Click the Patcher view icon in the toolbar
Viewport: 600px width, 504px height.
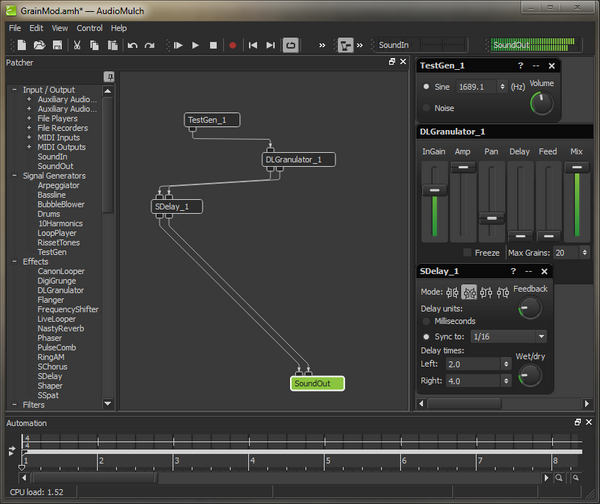point(345,45)
